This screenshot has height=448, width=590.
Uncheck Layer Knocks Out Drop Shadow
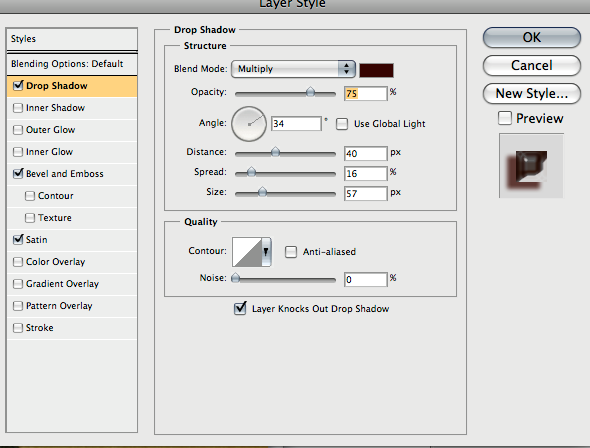pos(240,308)
